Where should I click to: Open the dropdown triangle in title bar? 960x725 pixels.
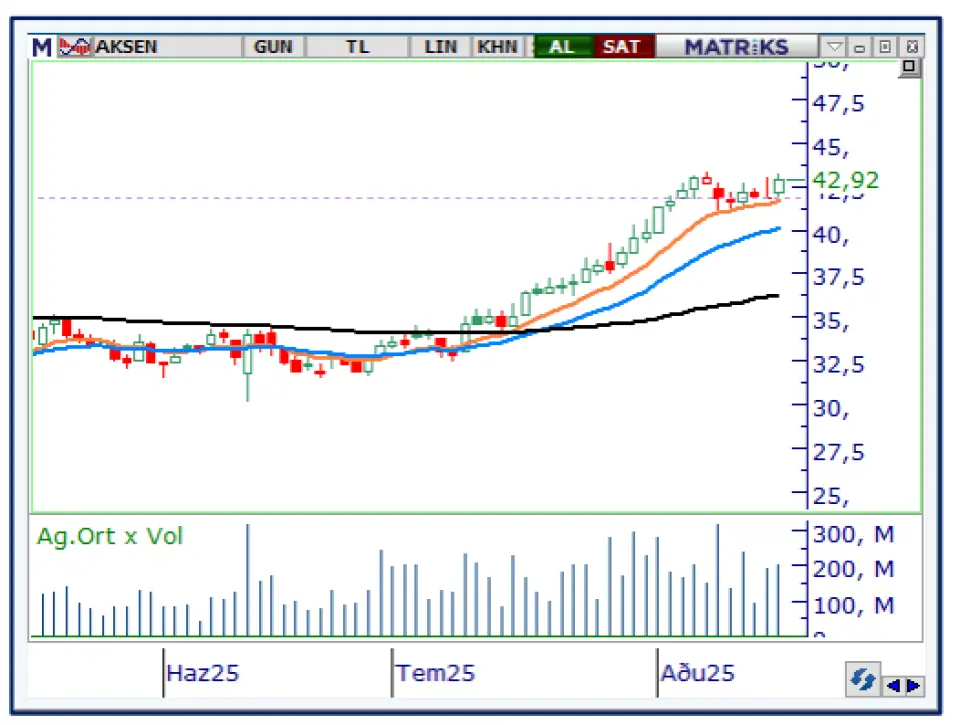click(834, 47)
